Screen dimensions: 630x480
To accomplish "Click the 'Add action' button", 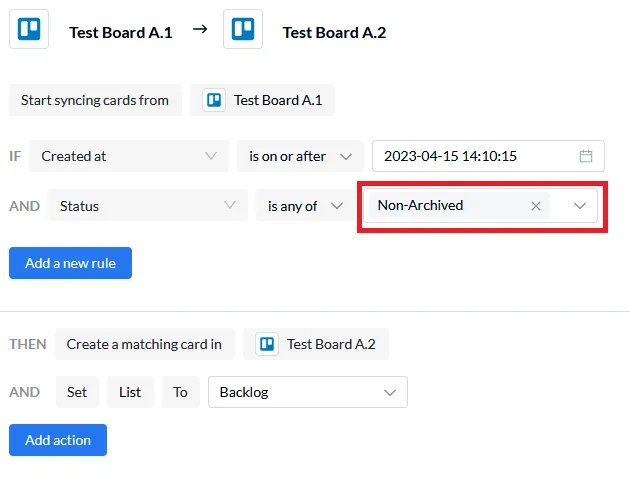I will 58,440.
